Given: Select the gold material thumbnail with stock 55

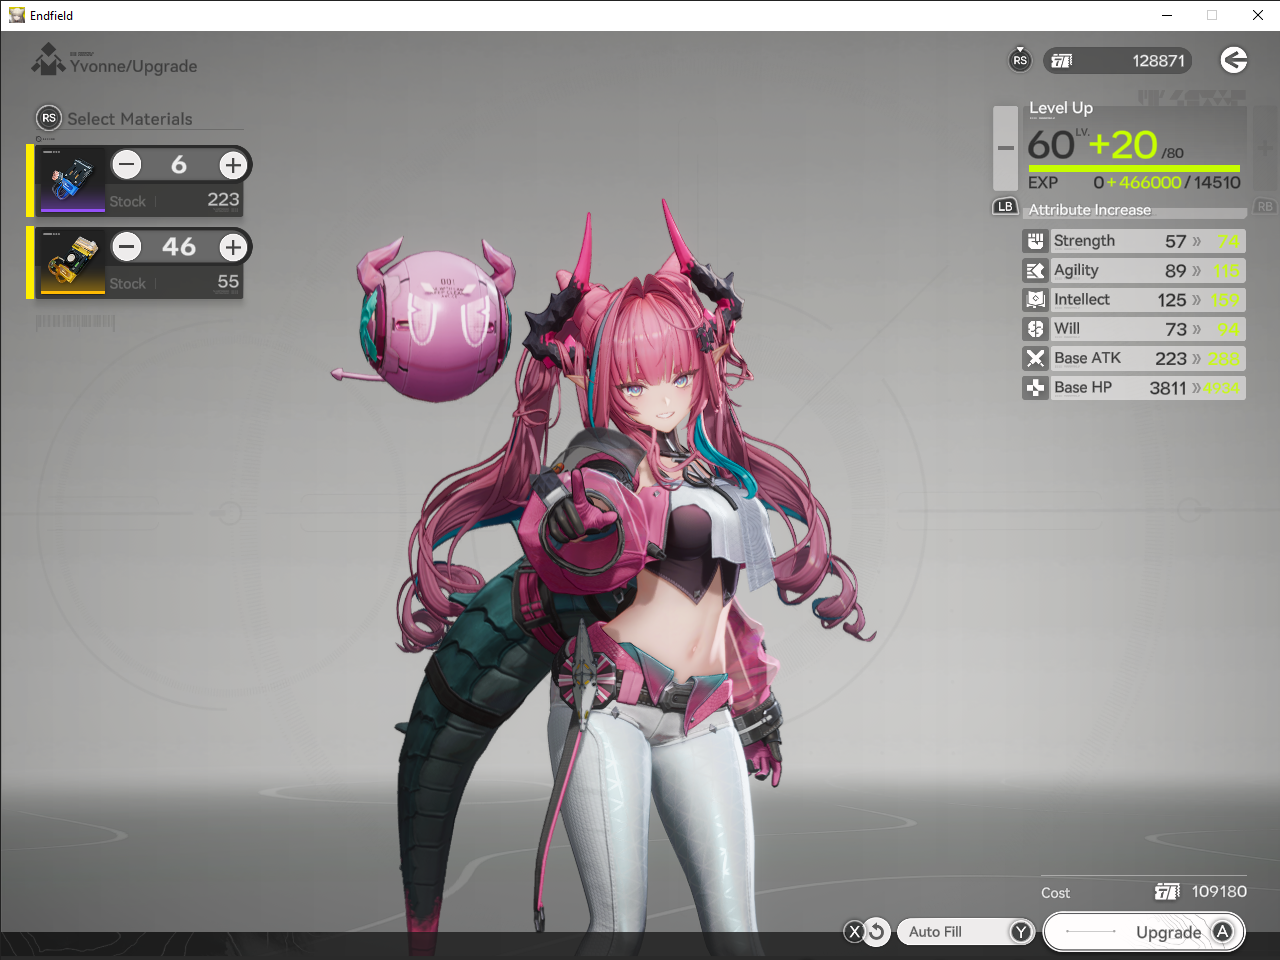Looking at the screenshot, I should (x=71, y=262).
